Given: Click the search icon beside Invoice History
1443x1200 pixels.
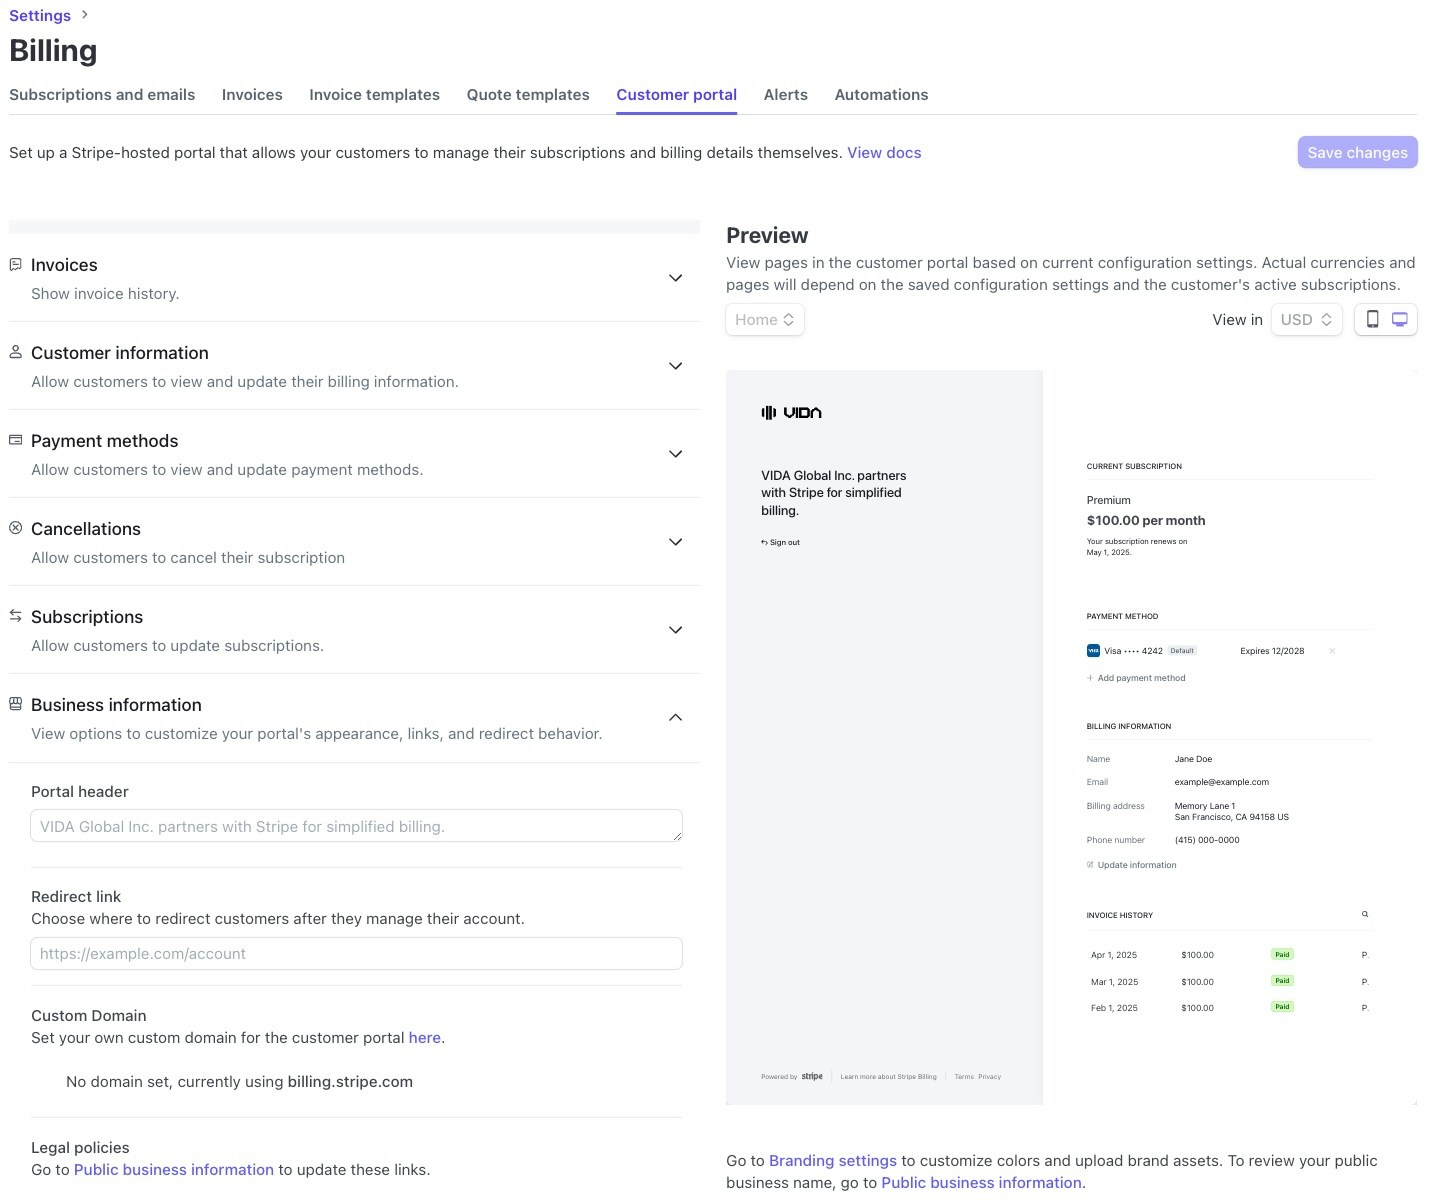Looking at the screenshot, I should (x=1364, y=913).
